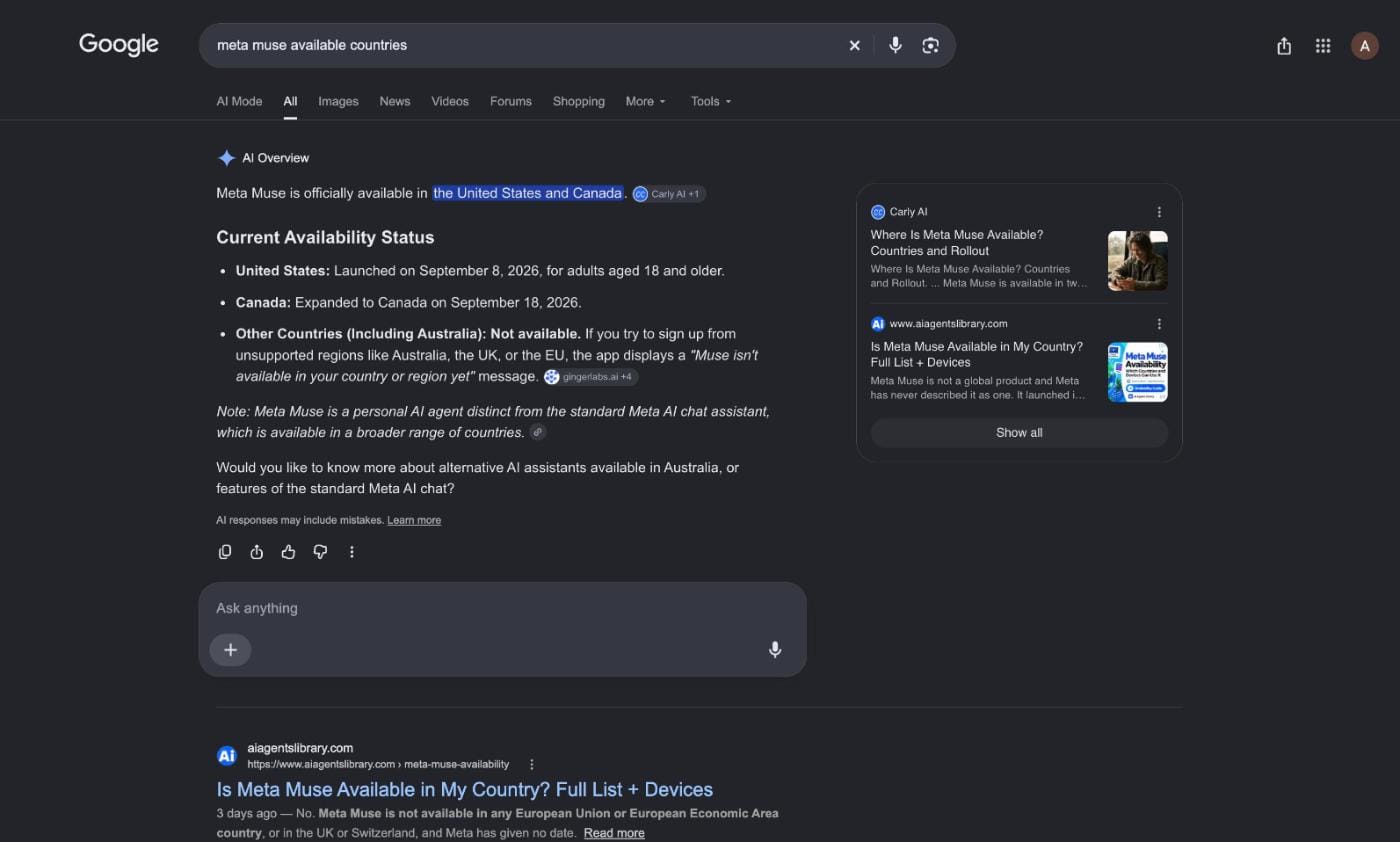Use the microphone in the Ask anything box
The width and height of the screenshot is (1400, 842).
[x=775, y=650]
